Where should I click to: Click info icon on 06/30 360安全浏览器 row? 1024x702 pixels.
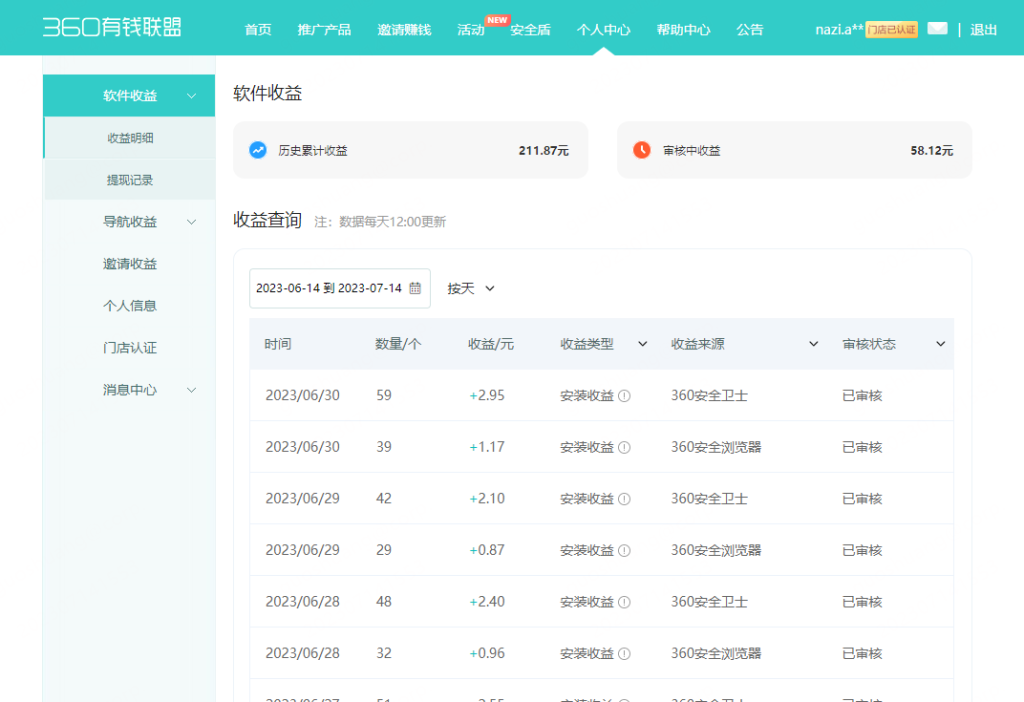click(x=624, y=447)
